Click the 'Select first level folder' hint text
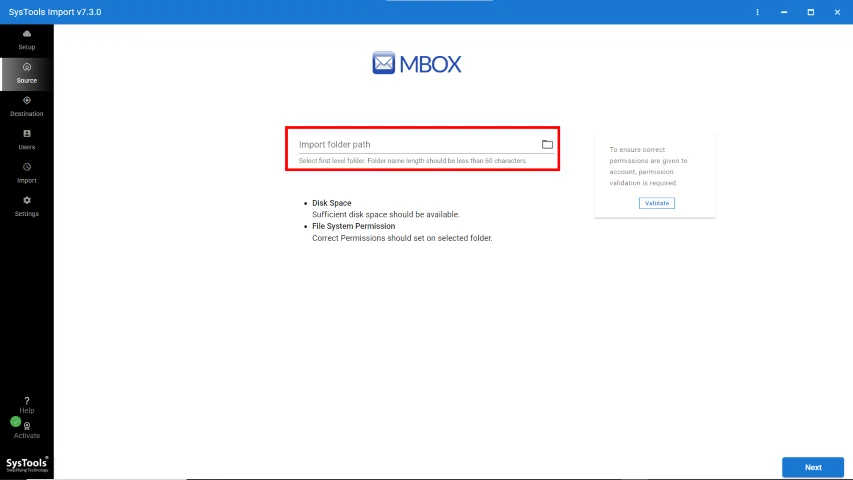 tap(413, 161)
